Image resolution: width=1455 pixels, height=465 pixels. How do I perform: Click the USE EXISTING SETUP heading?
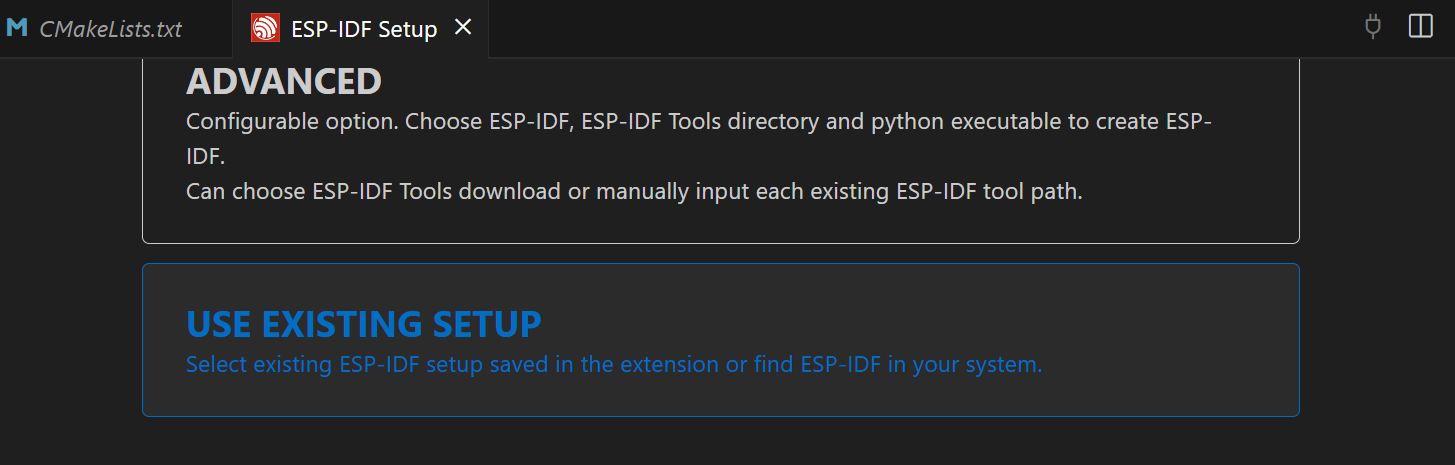click(364, 324)
